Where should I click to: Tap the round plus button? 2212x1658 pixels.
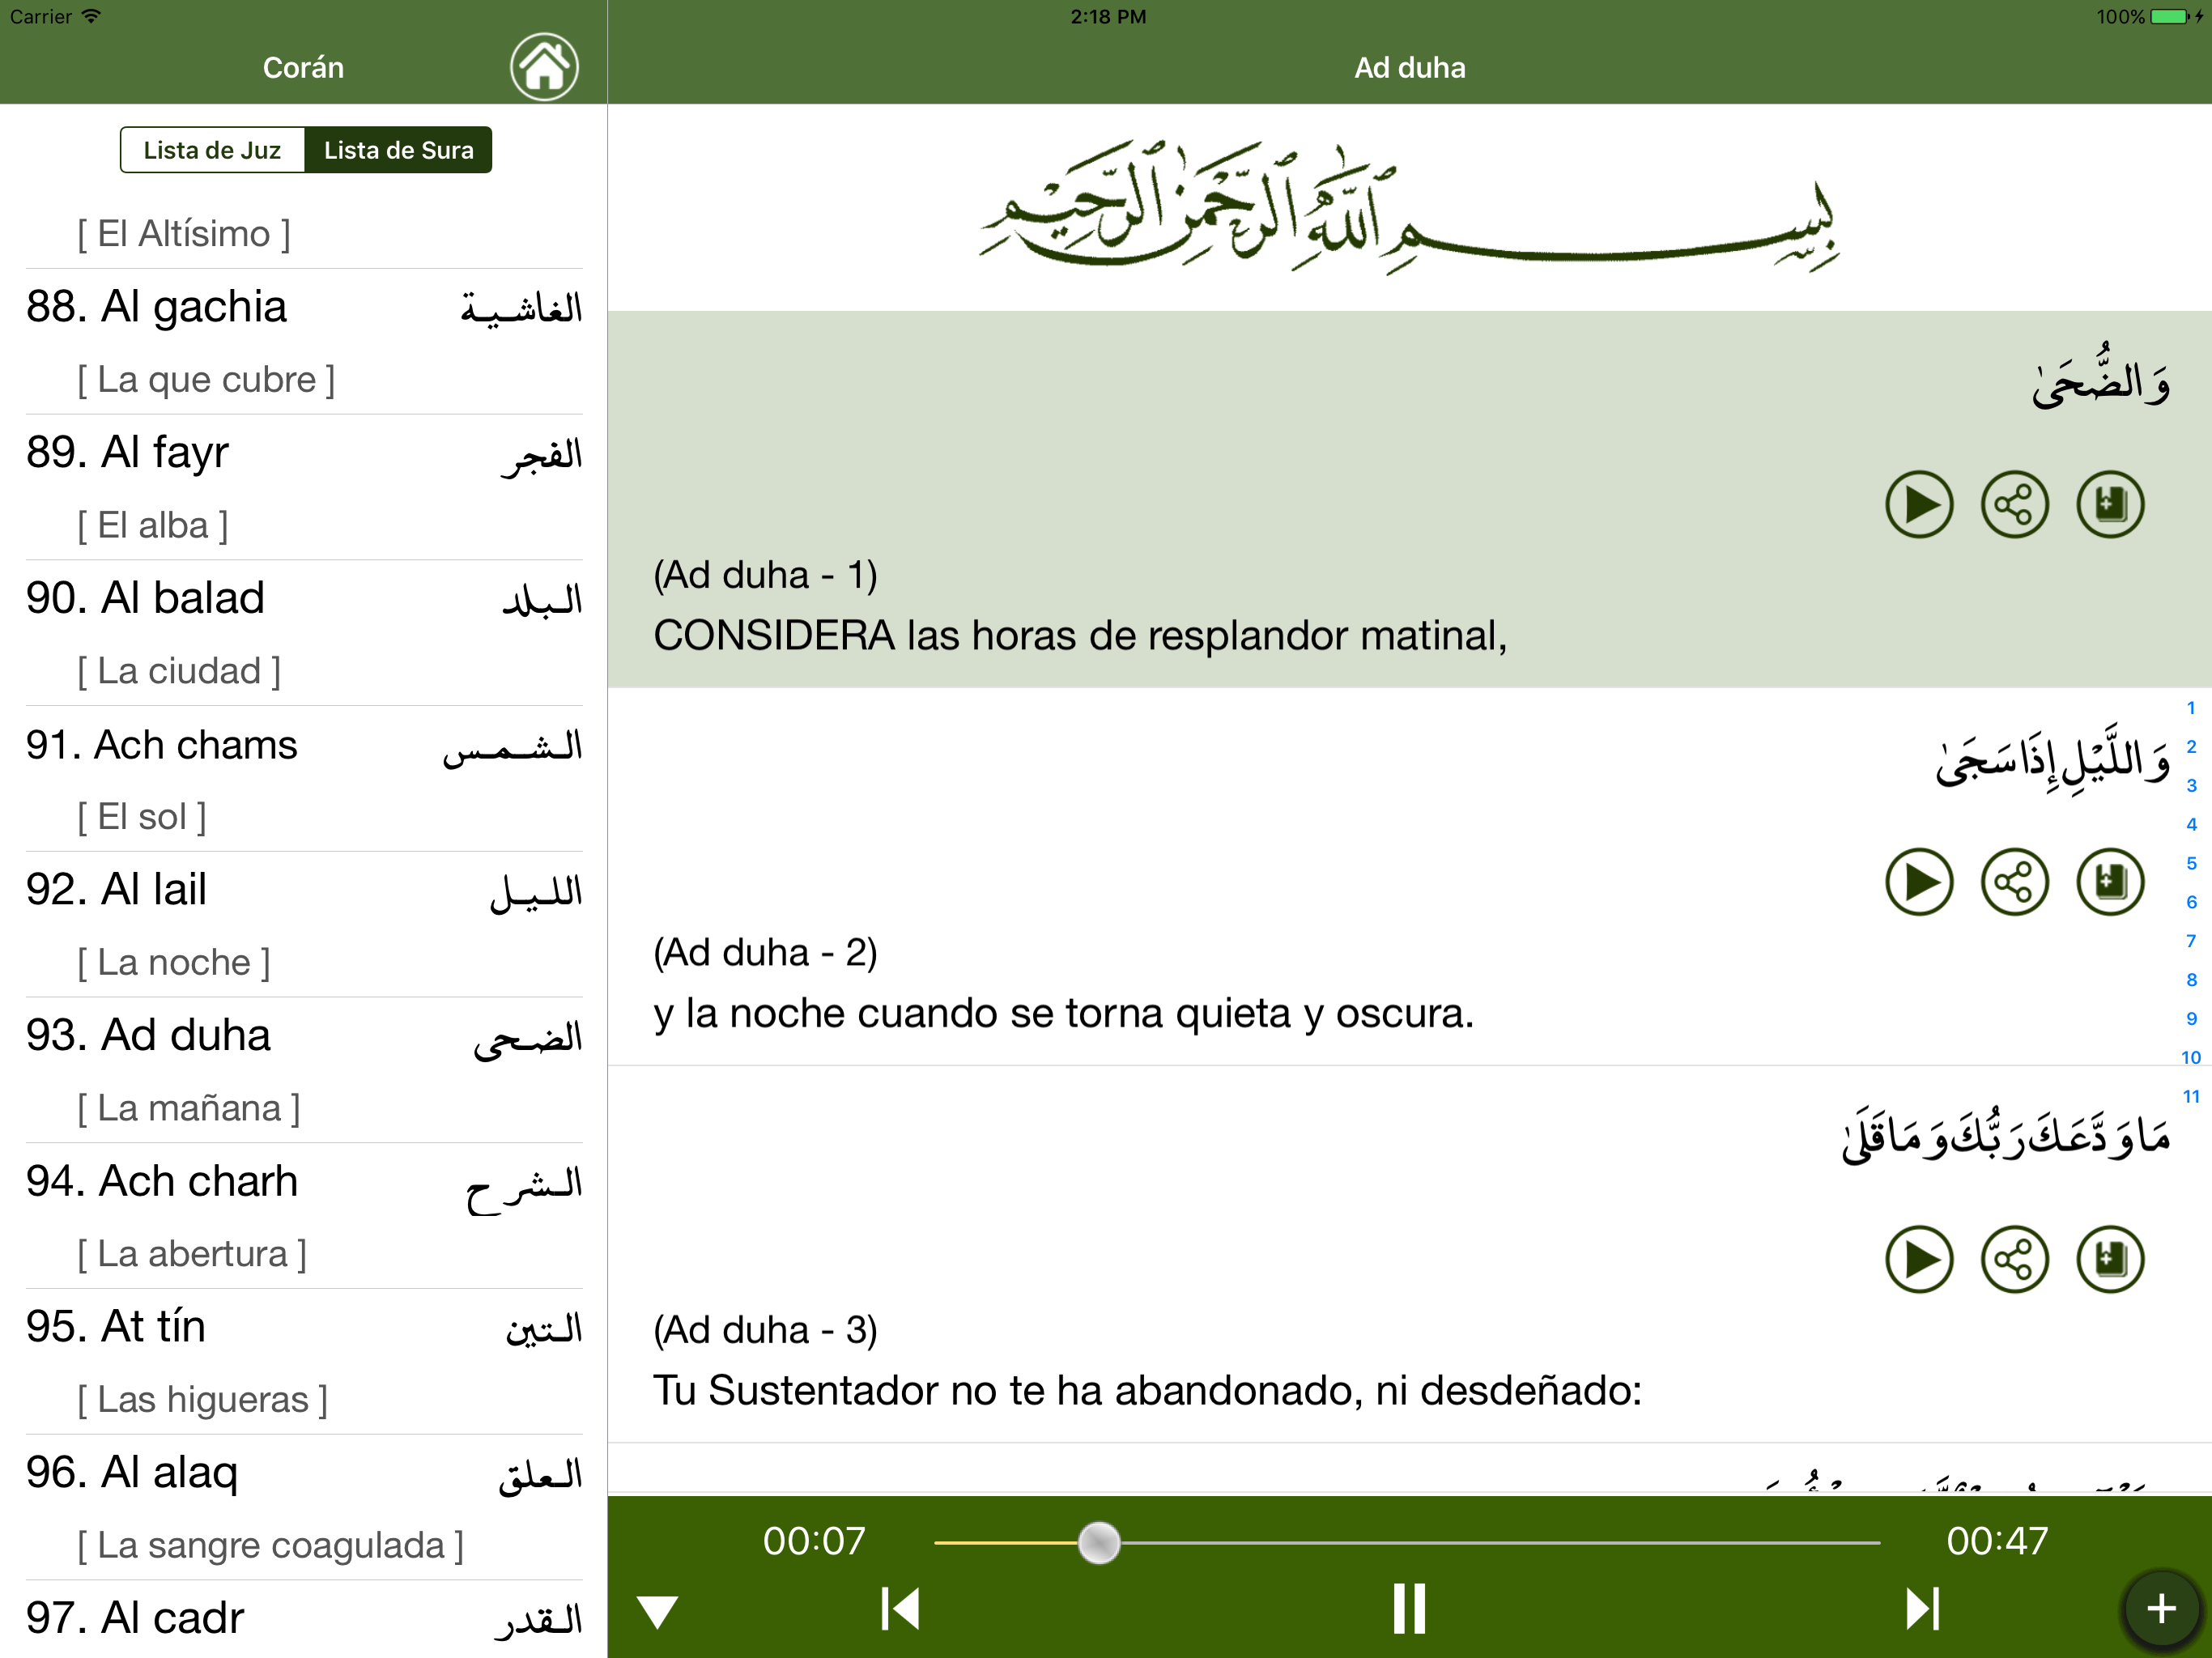click(2161, 1609)
